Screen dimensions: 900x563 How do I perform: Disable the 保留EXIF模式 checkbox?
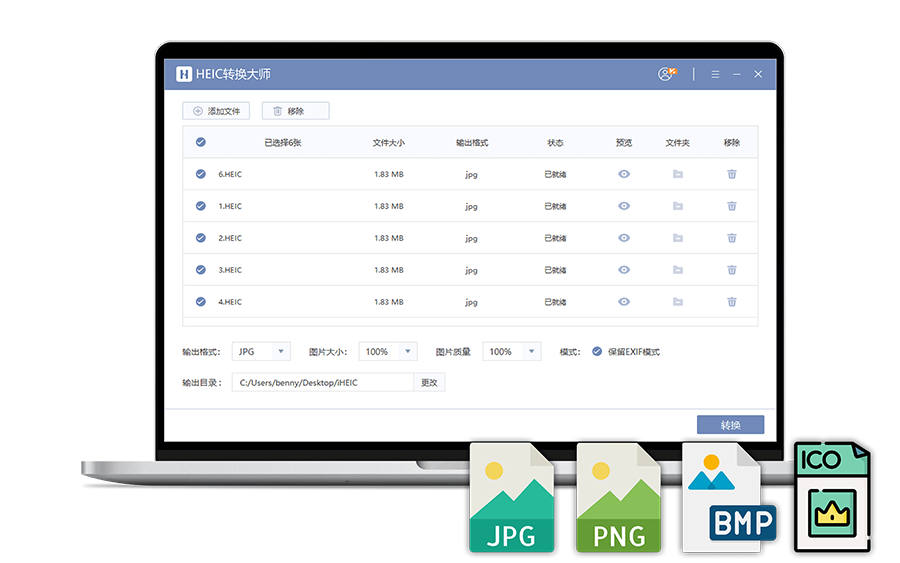[597, 352]
